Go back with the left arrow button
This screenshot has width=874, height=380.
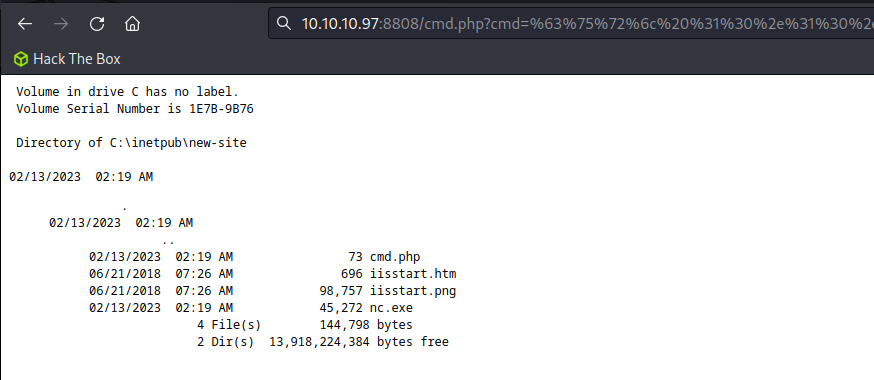[x=25, y=23]
